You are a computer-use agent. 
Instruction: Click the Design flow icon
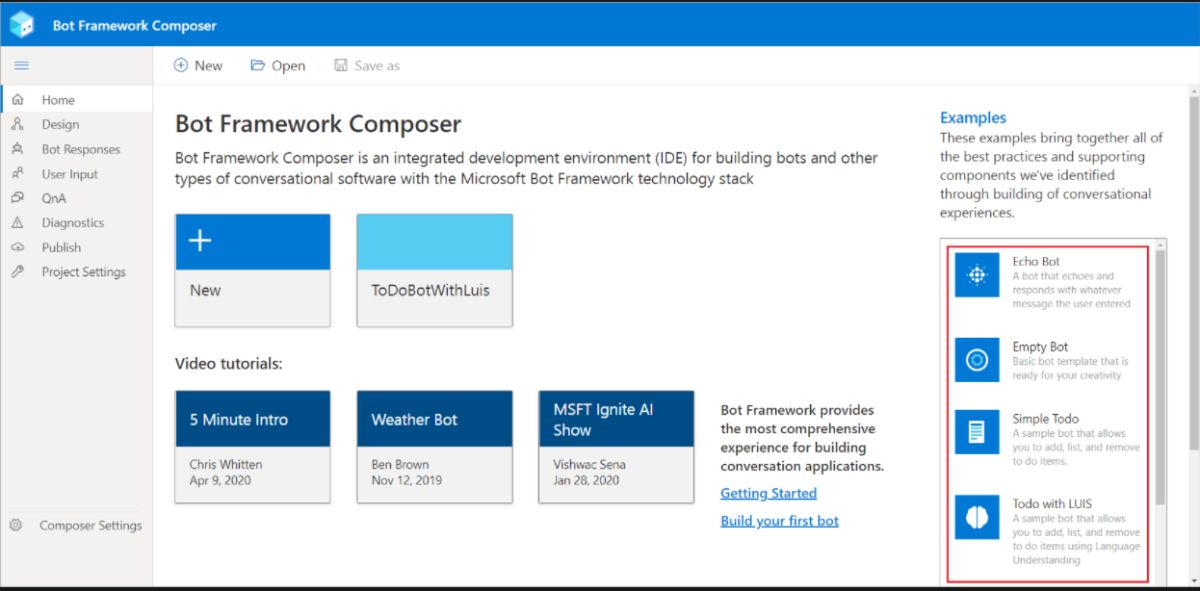[17, 124]
